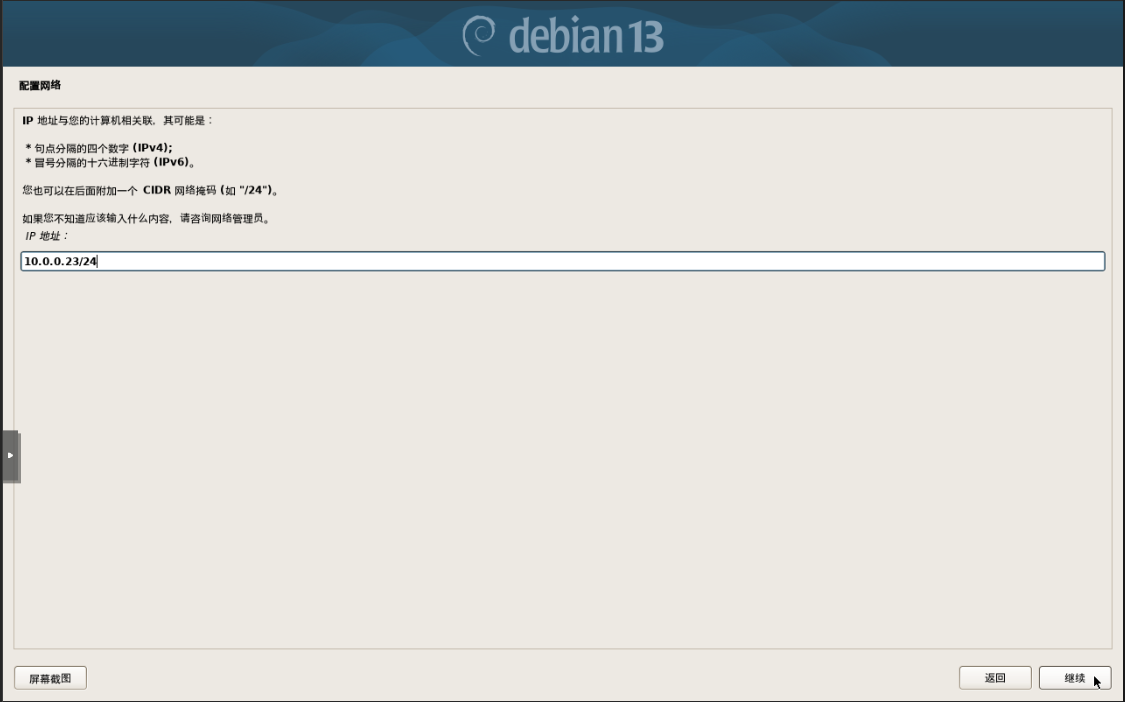Viewport: 1125px width, 702px height.
Task: Click the 冒号分隔的十六进制字符 bullet text
Action: click(x=92, y=162)
